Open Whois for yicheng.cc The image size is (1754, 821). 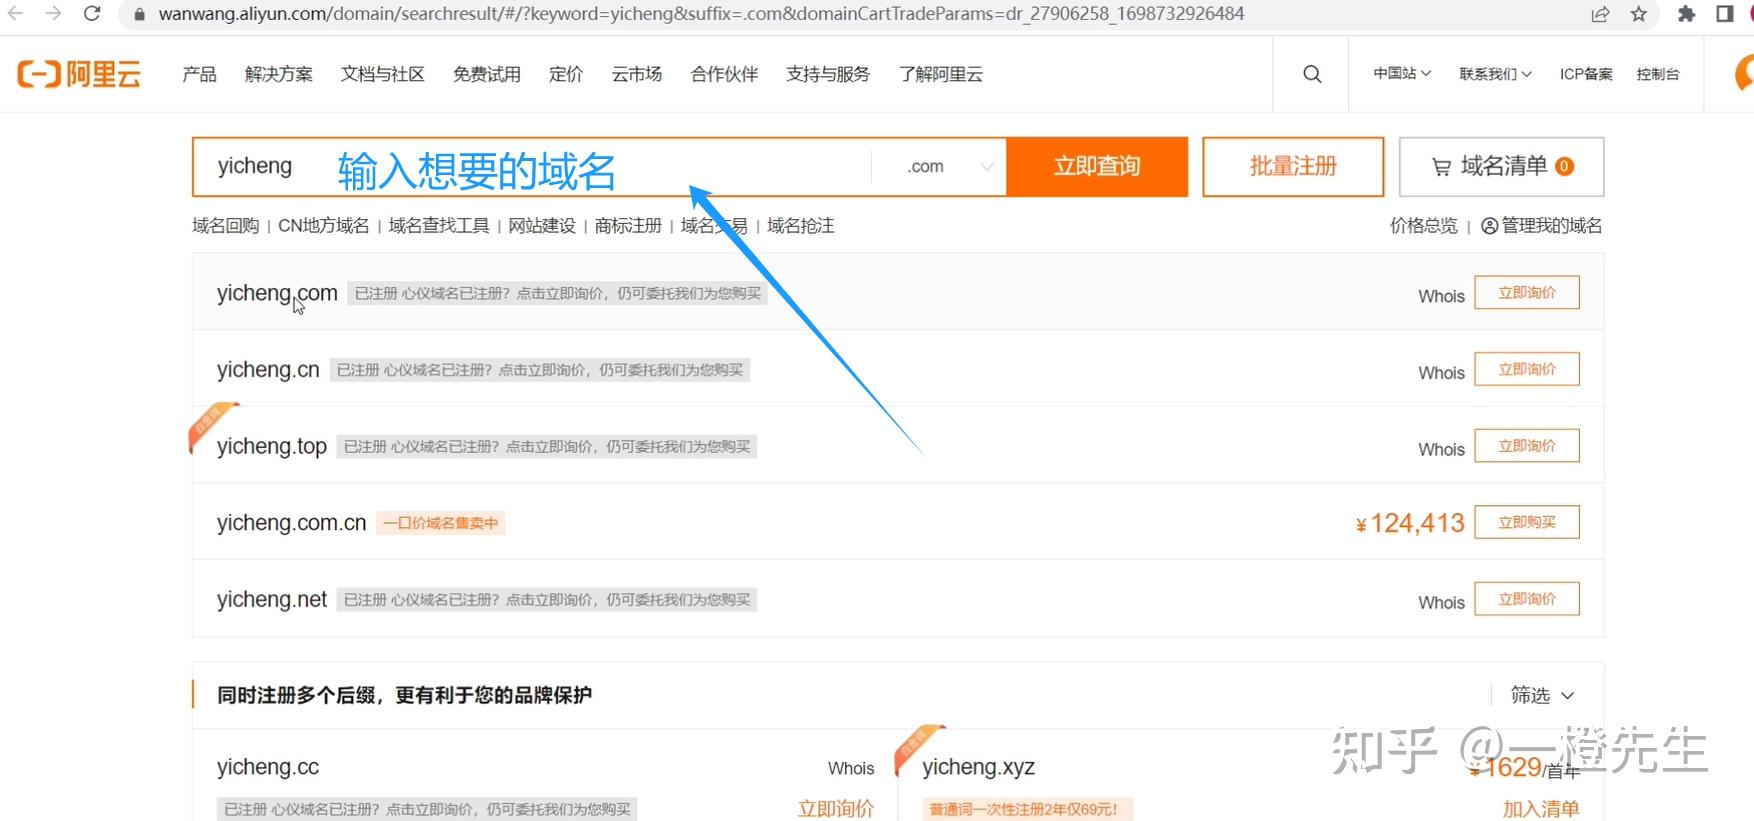pyautogui.click(x=851, y=768)
